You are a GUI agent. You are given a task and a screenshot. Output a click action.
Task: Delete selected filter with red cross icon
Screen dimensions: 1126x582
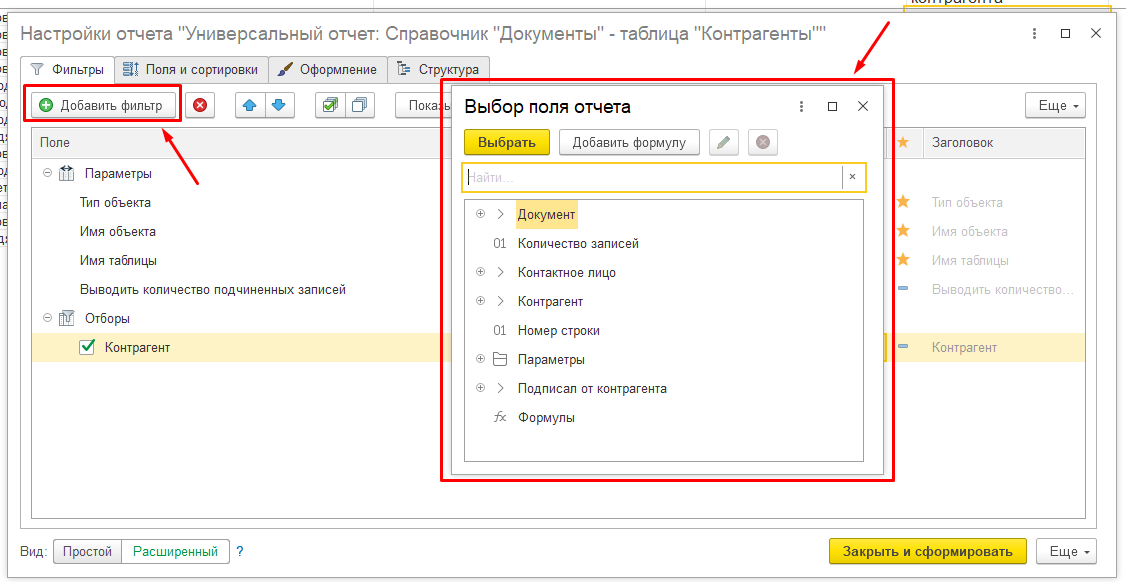pyautogui.click(x=200, y=106)
